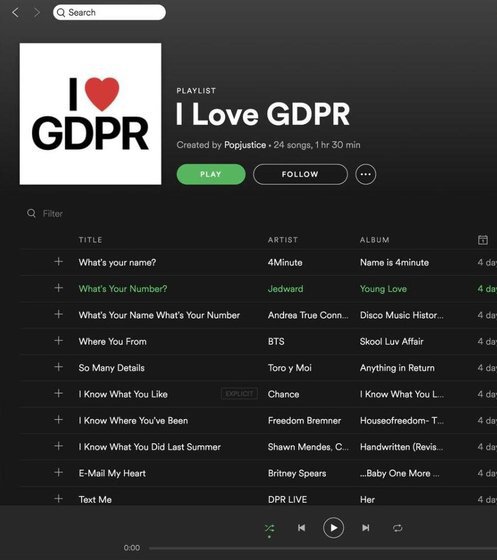Image resolution: width=497 pixels, height=560 pixels.
Task: Select the track "E-Mail My Heart"
Action: [x=112, y=473]
